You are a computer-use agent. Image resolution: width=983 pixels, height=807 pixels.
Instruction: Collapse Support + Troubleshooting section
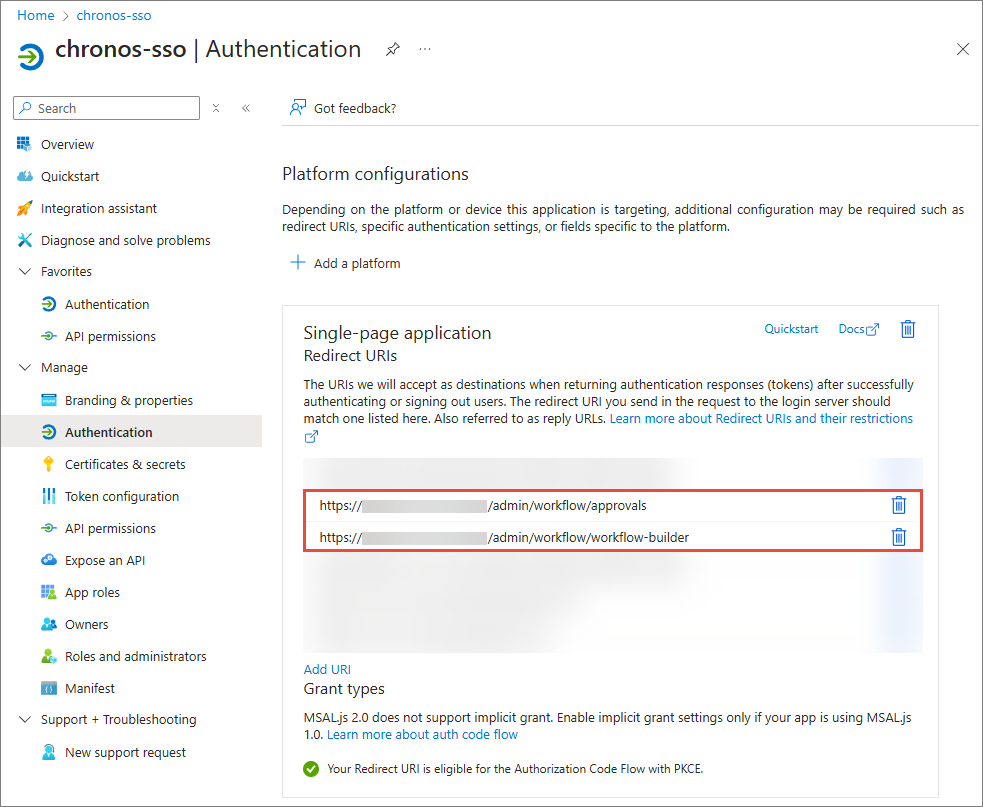coord(25,720)
